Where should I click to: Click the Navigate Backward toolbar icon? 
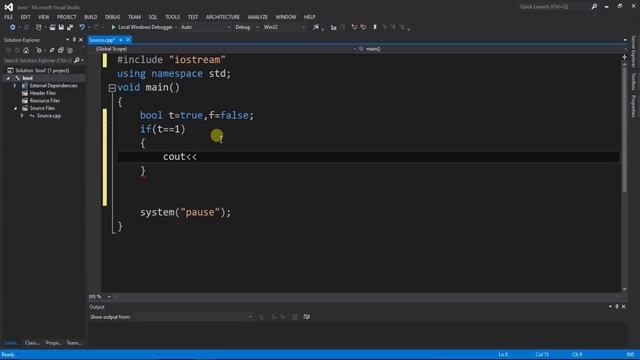pyautogui.click(x=12, y=27)
